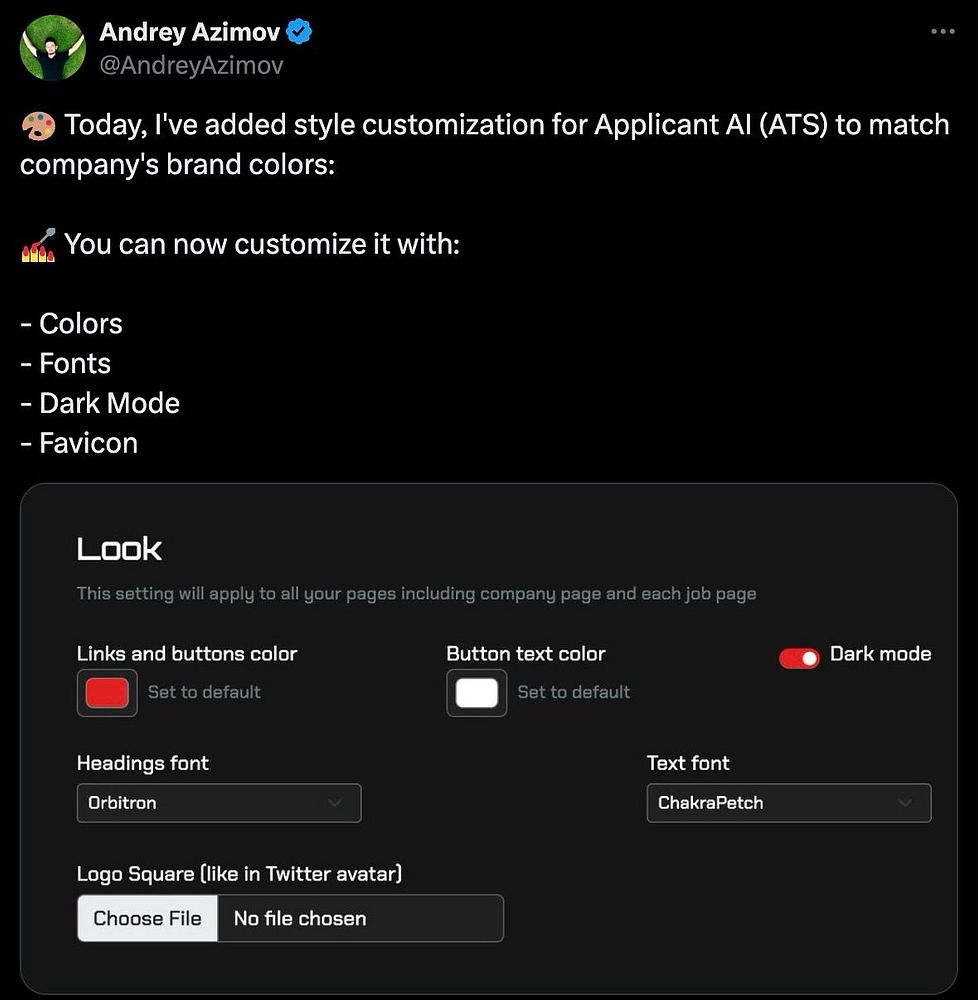Click the blue verified badge
Image resolution: width=978 pixels, height=1000 pixels.
point(299,31)
